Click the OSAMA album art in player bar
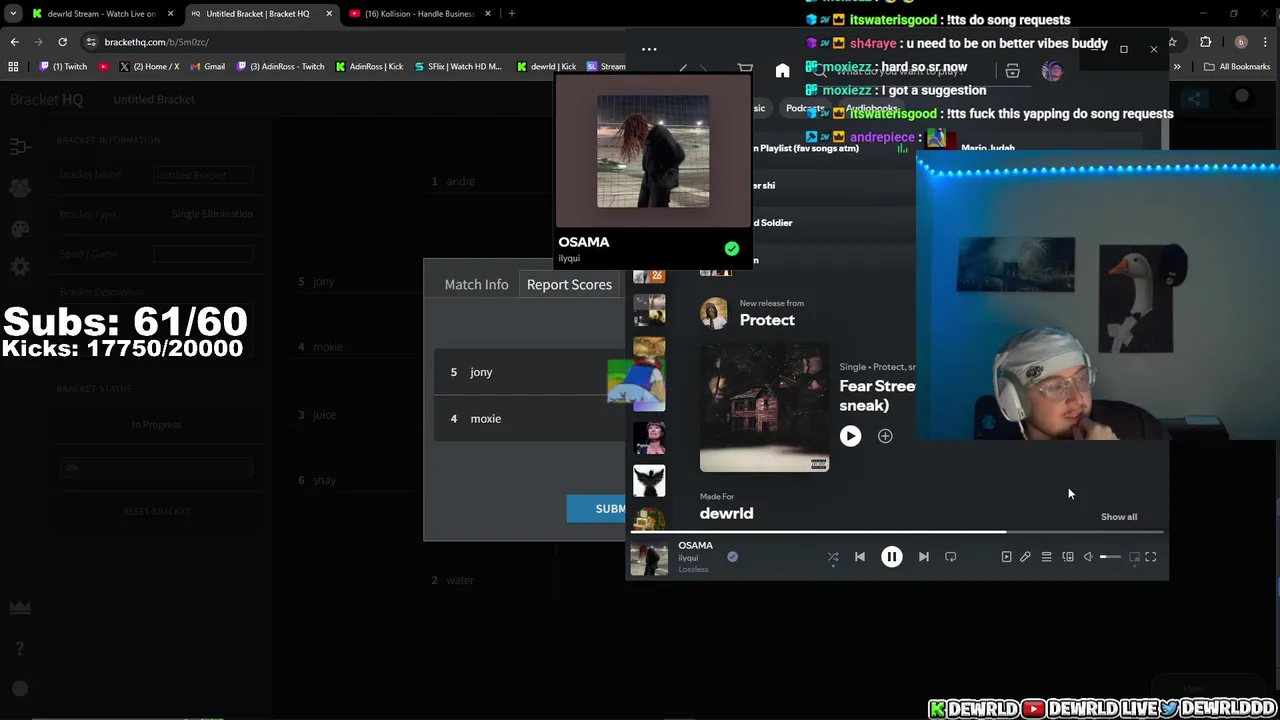Image resolution: width=1280 pixels, height=720 pixels. coord(649,558)
